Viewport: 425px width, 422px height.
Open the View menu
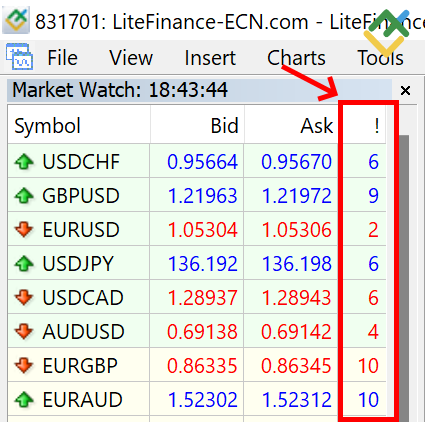pos(131,58)
